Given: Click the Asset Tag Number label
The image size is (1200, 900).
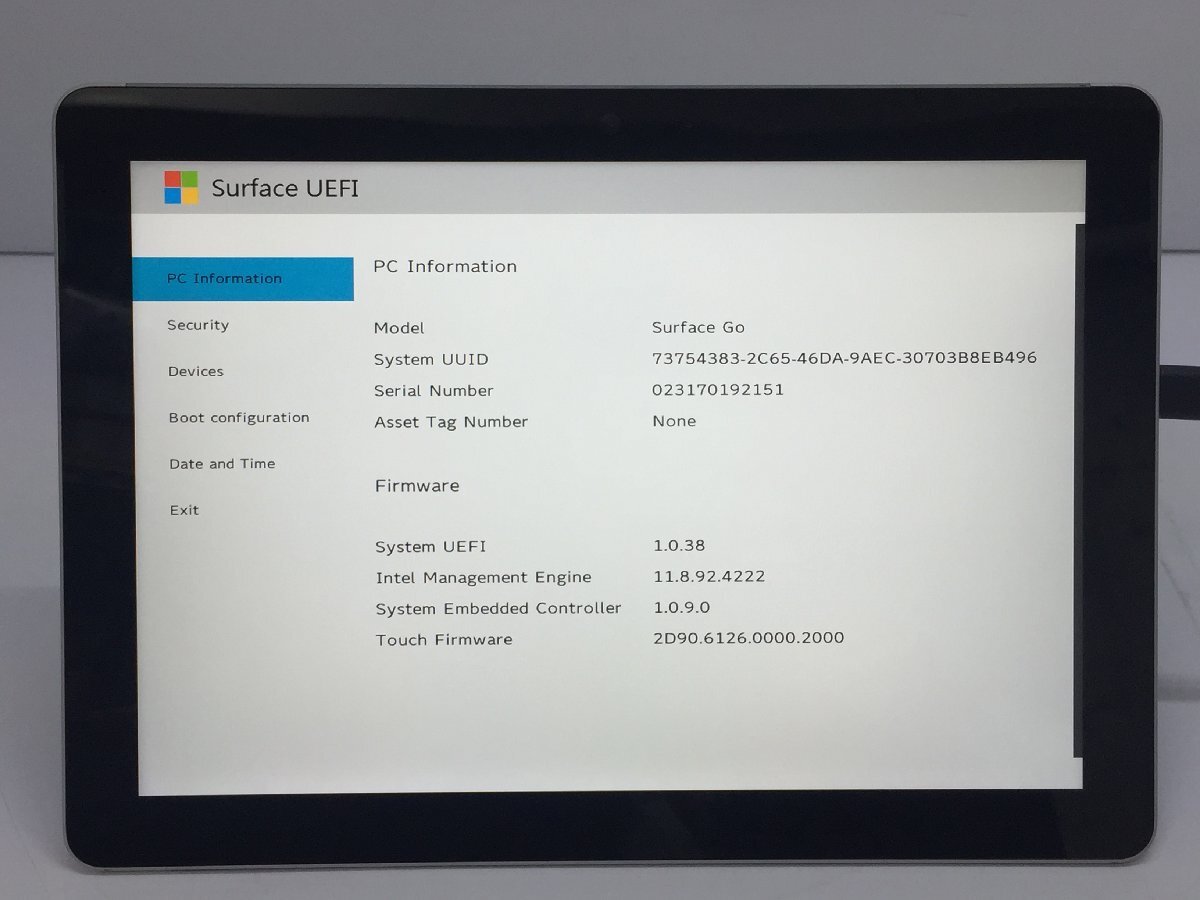Looking at the screenshot, I should (451, 422).
